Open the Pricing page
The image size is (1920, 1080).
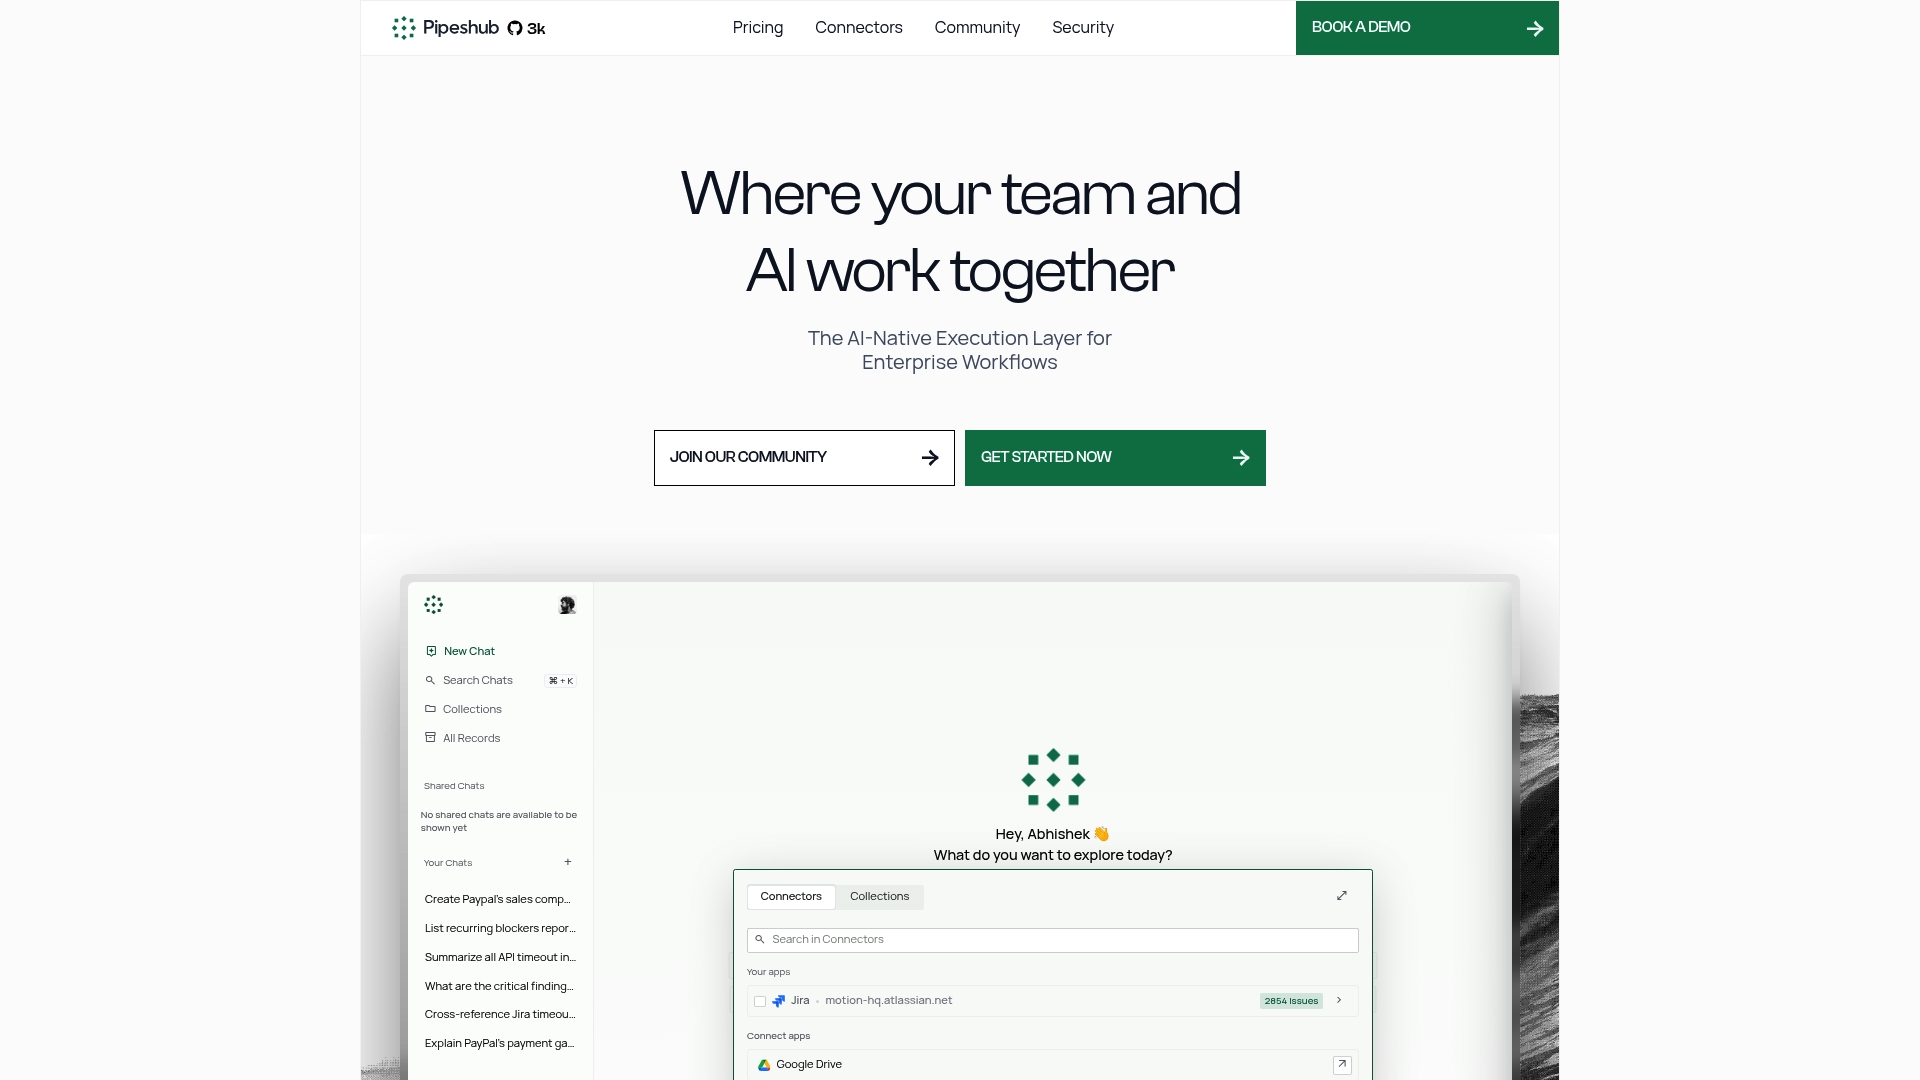[757, 28]
